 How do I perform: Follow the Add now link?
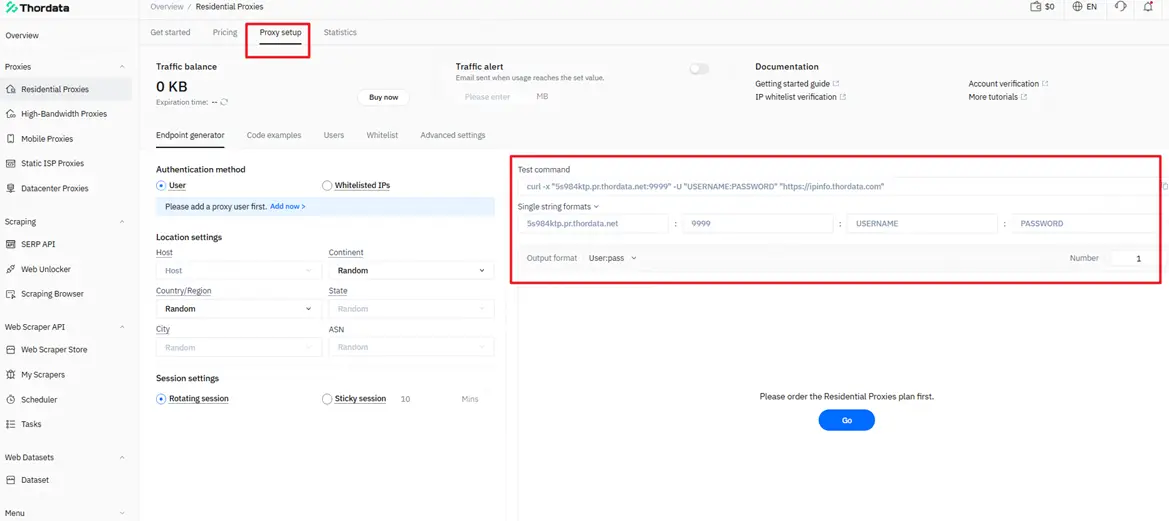pyautogui.click(x=287, y=207)
